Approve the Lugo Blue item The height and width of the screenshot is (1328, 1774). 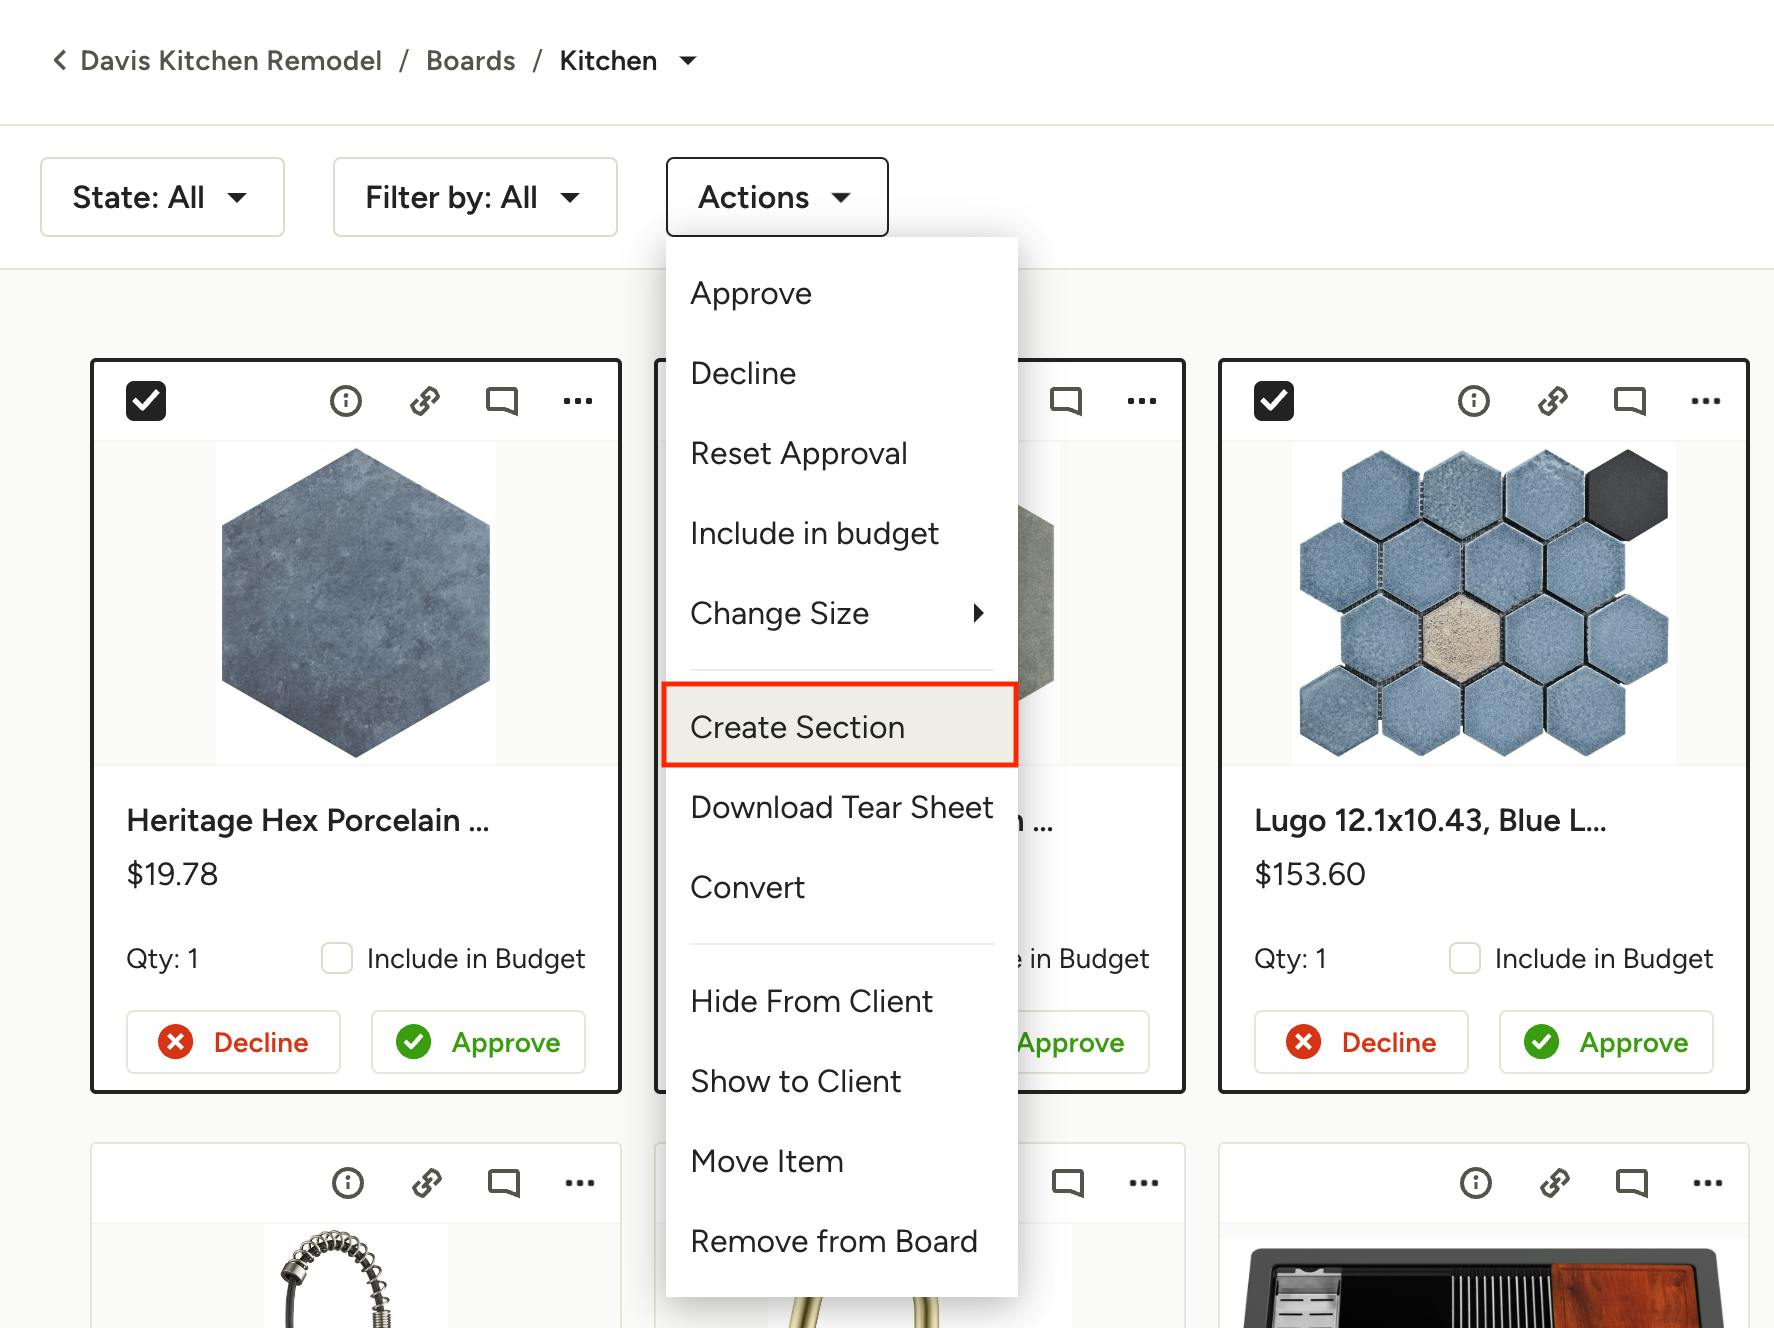1606,1042
